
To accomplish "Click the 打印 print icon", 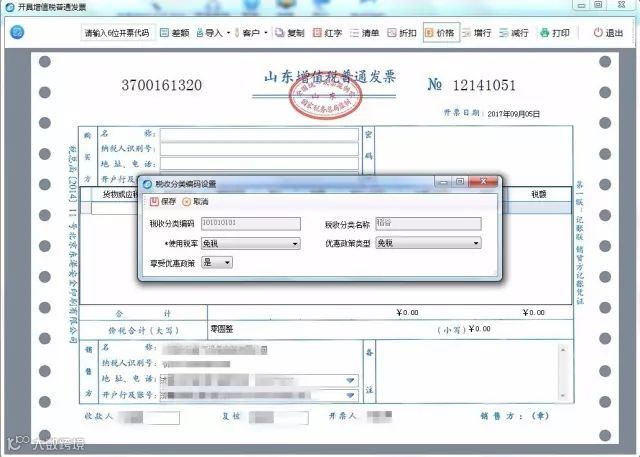I will [544, 33].
